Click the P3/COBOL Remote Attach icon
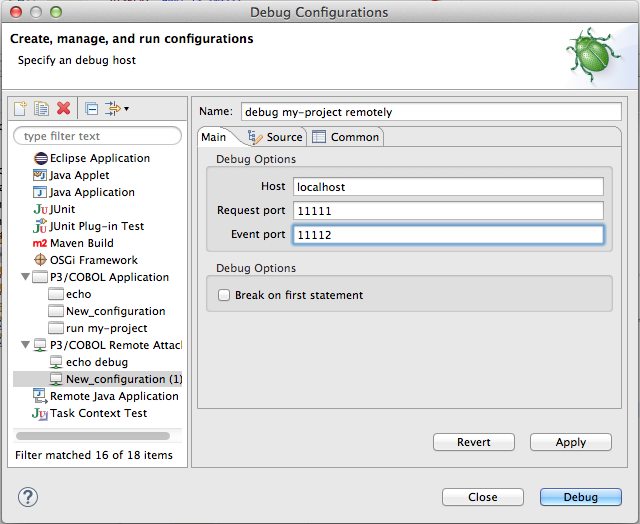Screen dimensions: 640x524 click(40, 345)
